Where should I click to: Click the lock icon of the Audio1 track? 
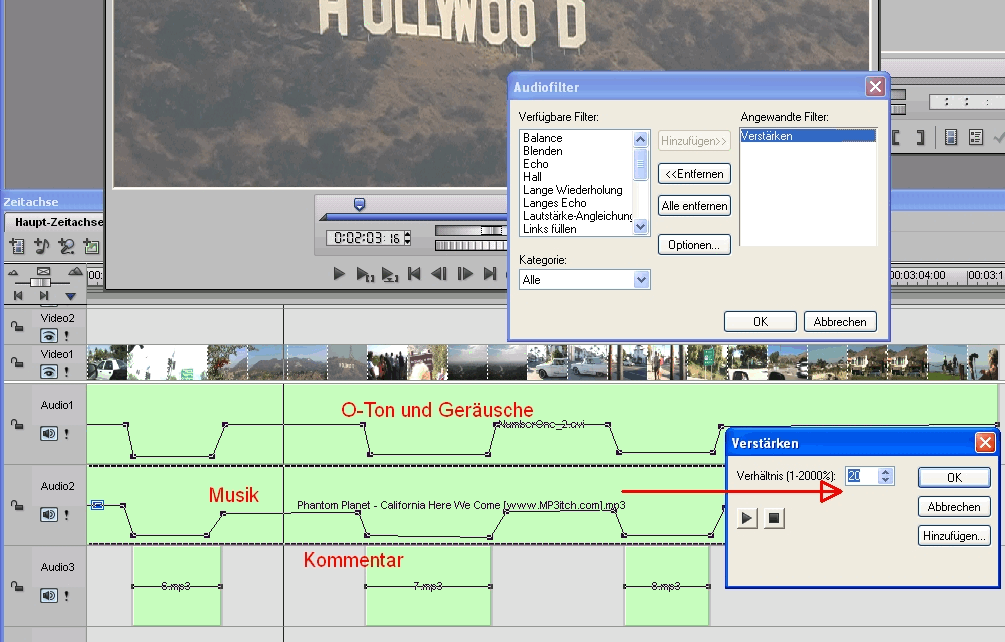click(17, 425)
